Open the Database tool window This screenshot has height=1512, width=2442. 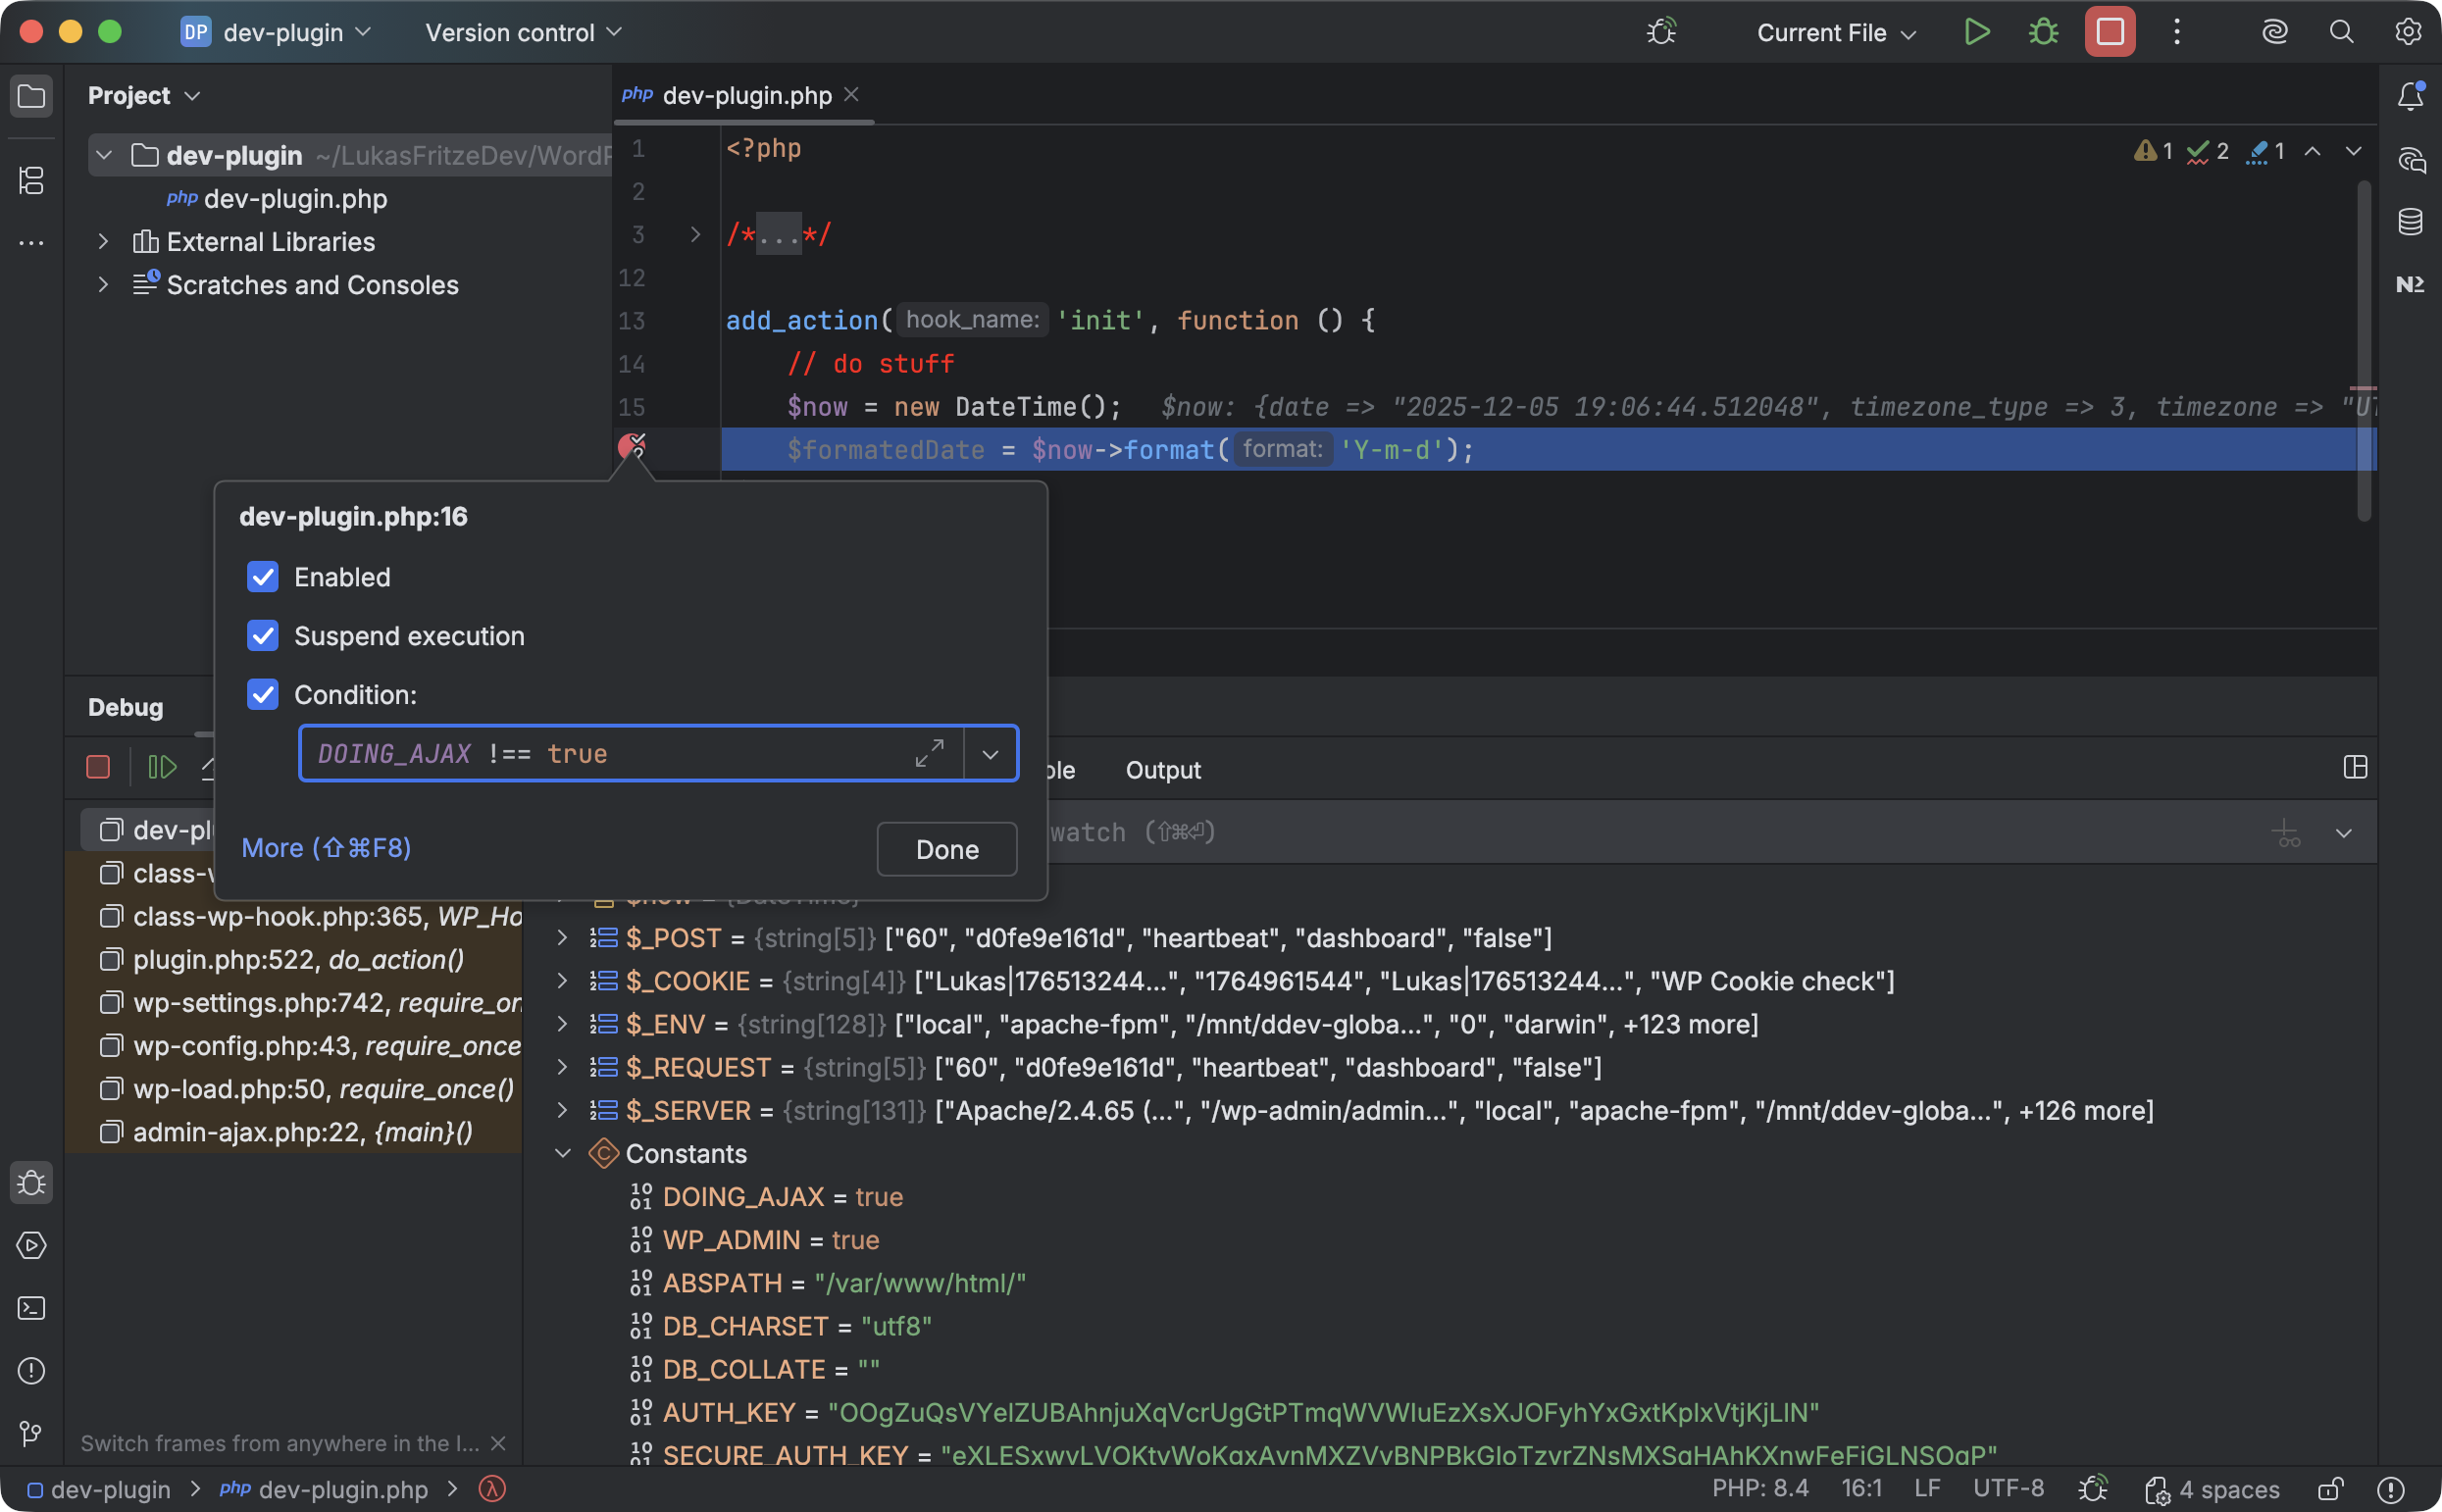click(2410, 222)
